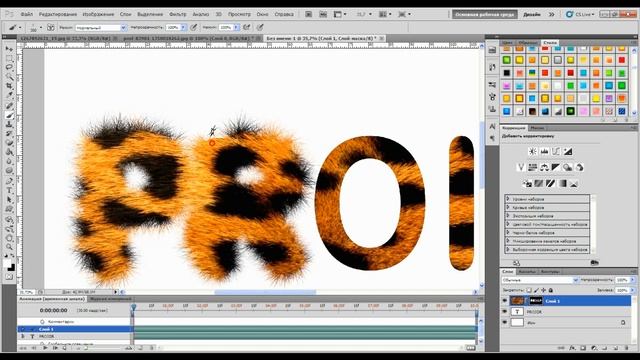The width and height of the screenshot is (640, 360).
Task: Toggle tablet pressure for opacity
Action: coord(193,27)
